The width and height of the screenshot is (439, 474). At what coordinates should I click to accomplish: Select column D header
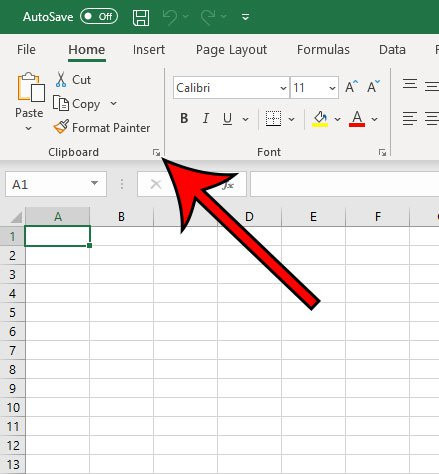[x=249, y=217]
